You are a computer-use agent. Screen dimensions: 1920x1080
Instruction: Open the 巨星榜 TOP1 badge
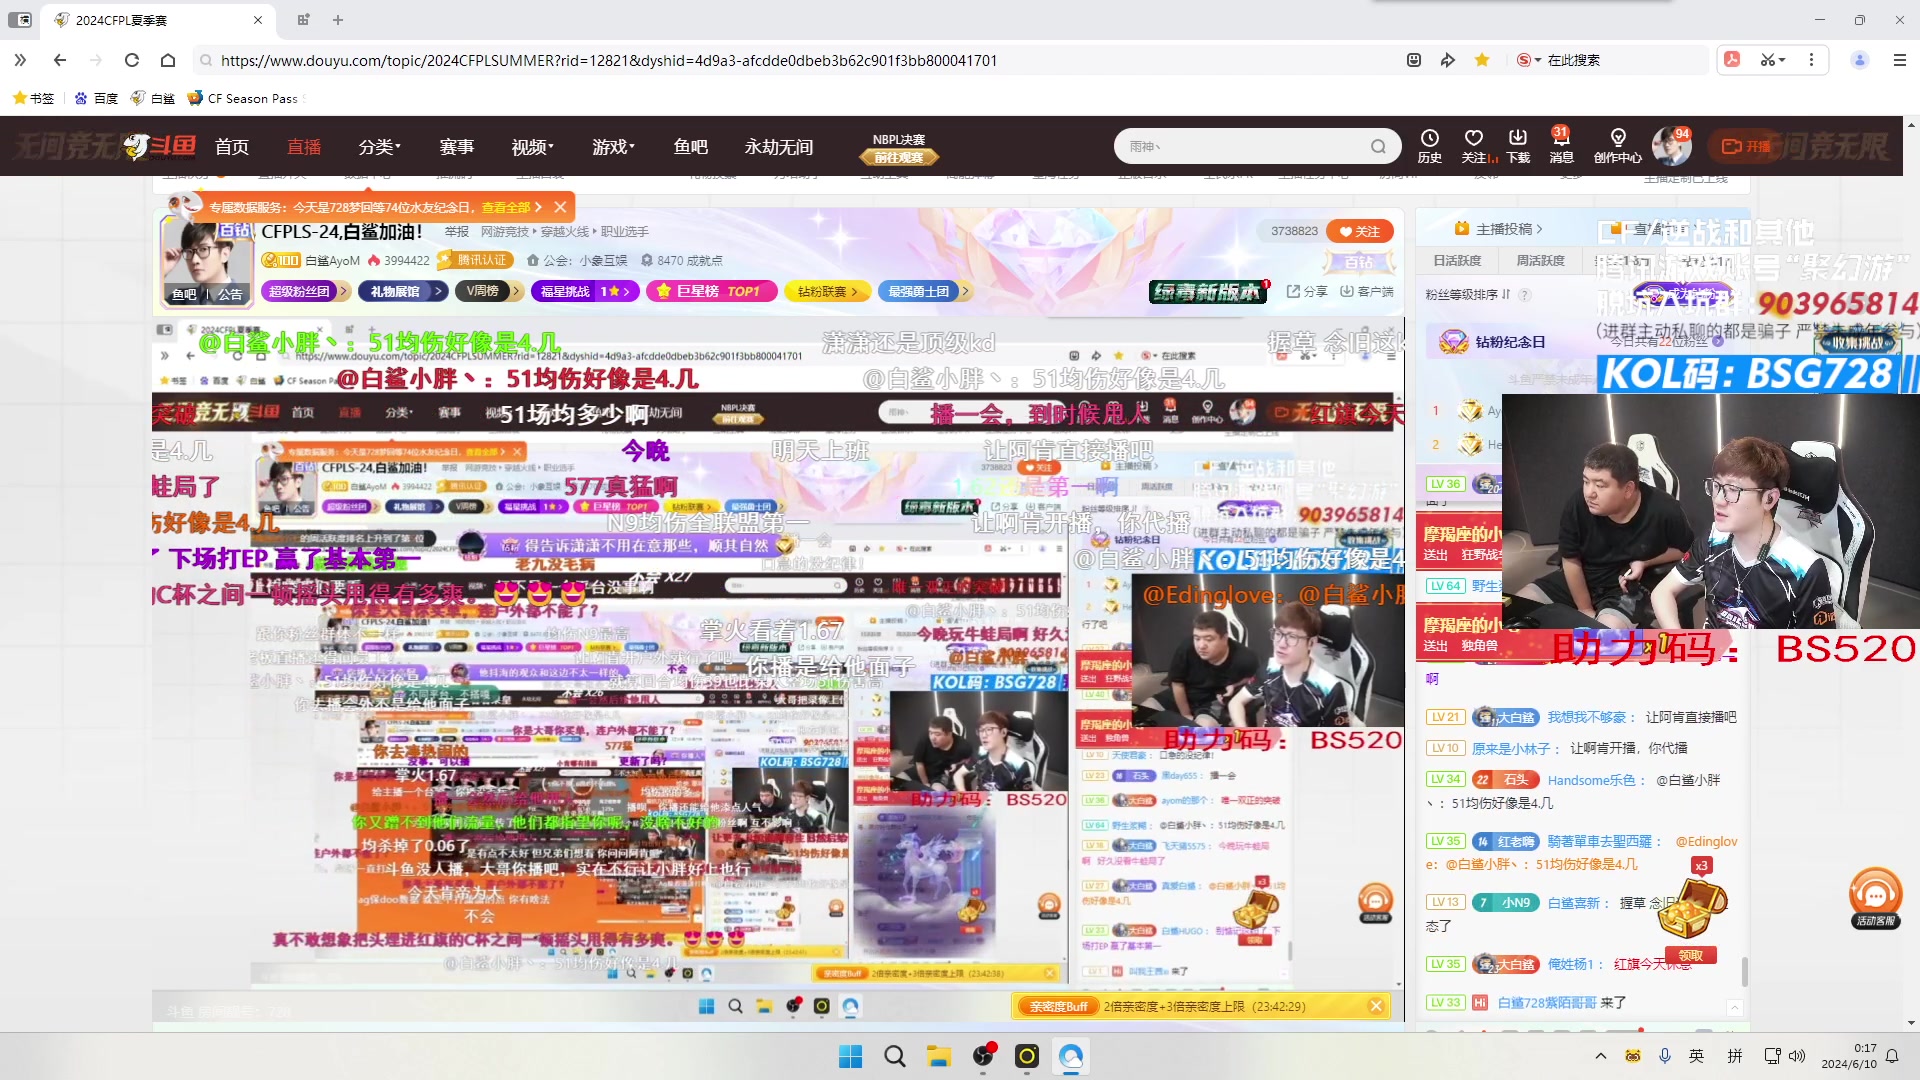point(712,291)
